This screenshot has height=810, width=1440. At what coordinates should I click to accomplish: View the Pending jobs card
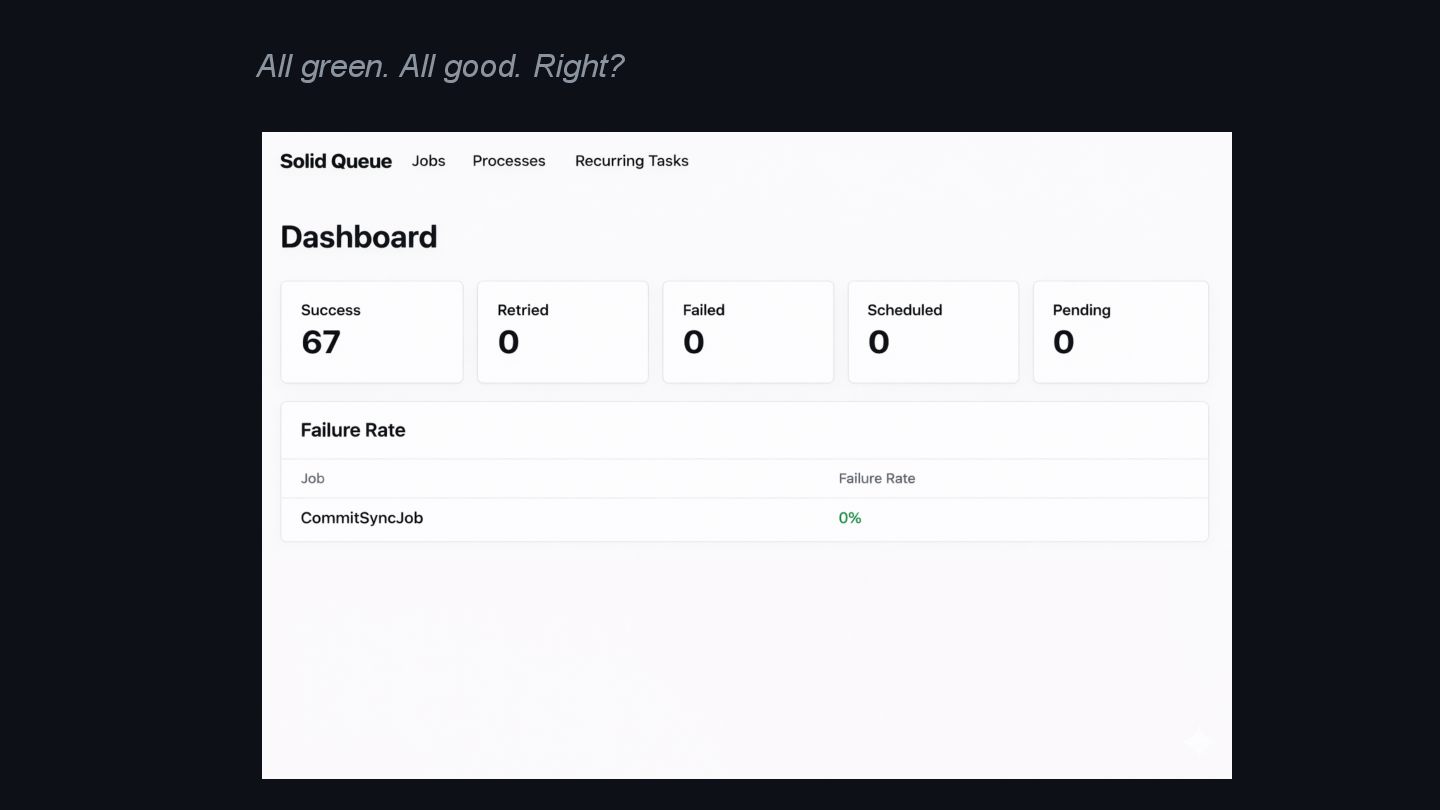click(1120, 332)
